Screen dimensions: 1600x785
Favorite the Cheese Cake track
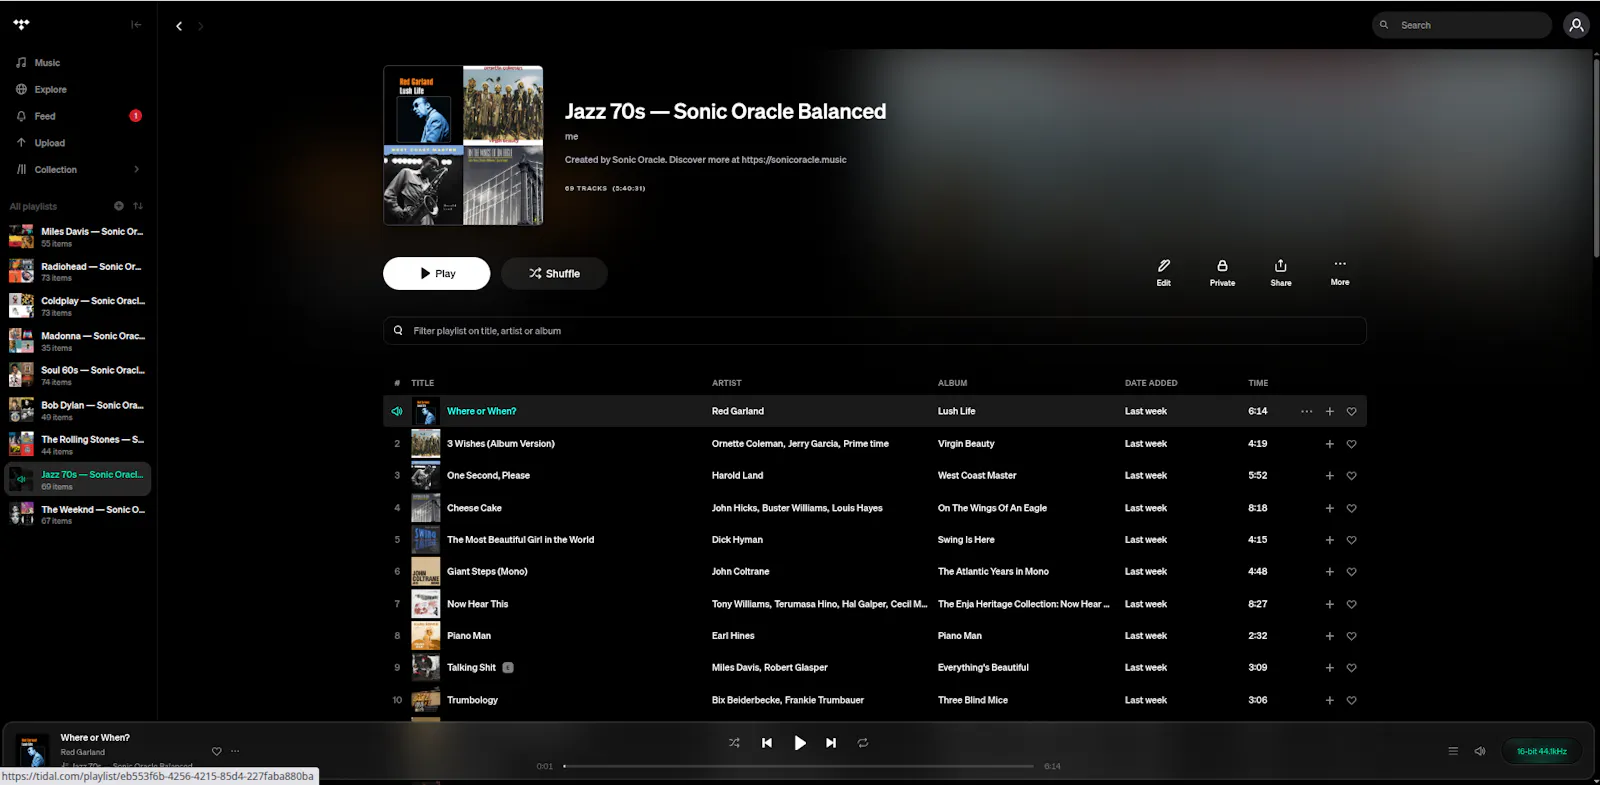(x=1351, y=508)
